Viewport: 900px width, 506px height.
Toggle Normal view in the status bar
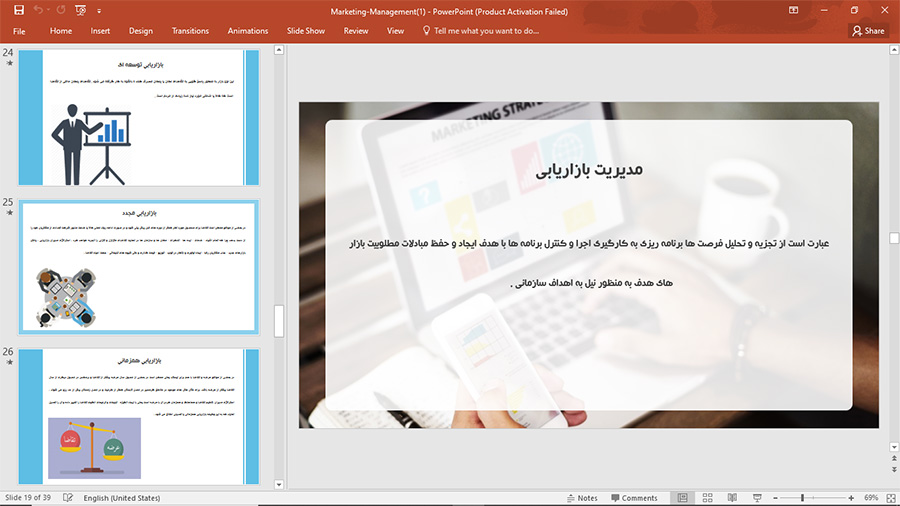(x=683, y=497)
